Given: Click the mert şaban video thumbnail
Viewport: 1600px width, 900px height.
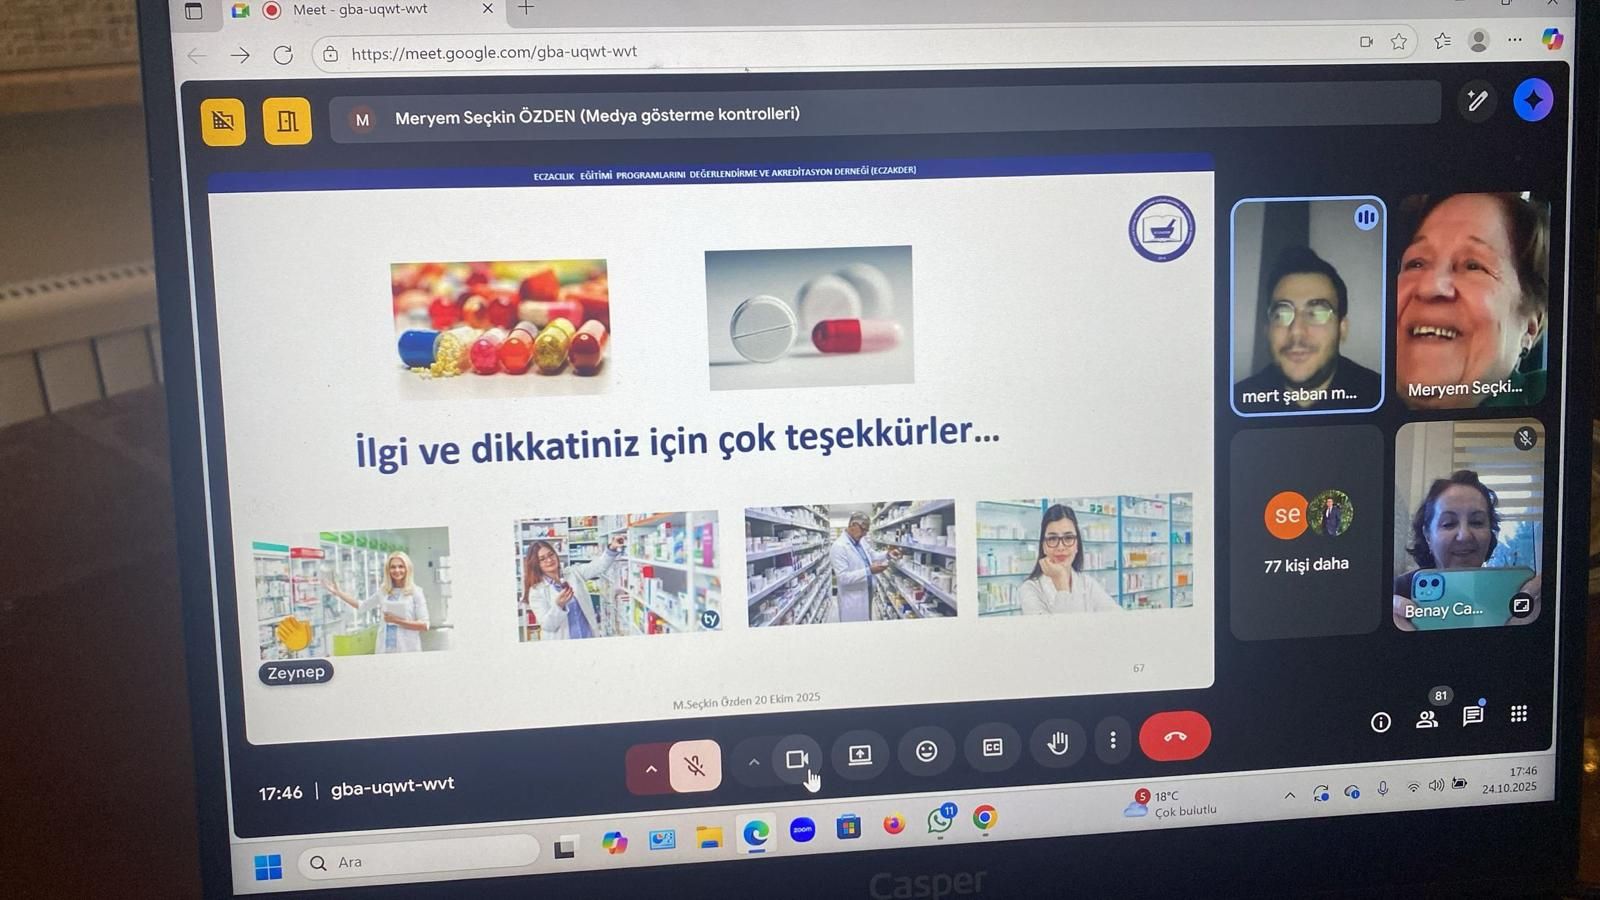Looking at the screenshot, I should coord(1307,305).
